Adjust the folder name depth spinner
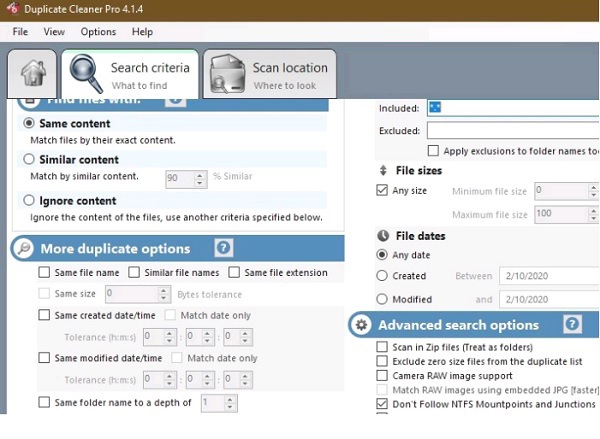The width and height of the screenshot is (600, 439). tap(231, 402)
